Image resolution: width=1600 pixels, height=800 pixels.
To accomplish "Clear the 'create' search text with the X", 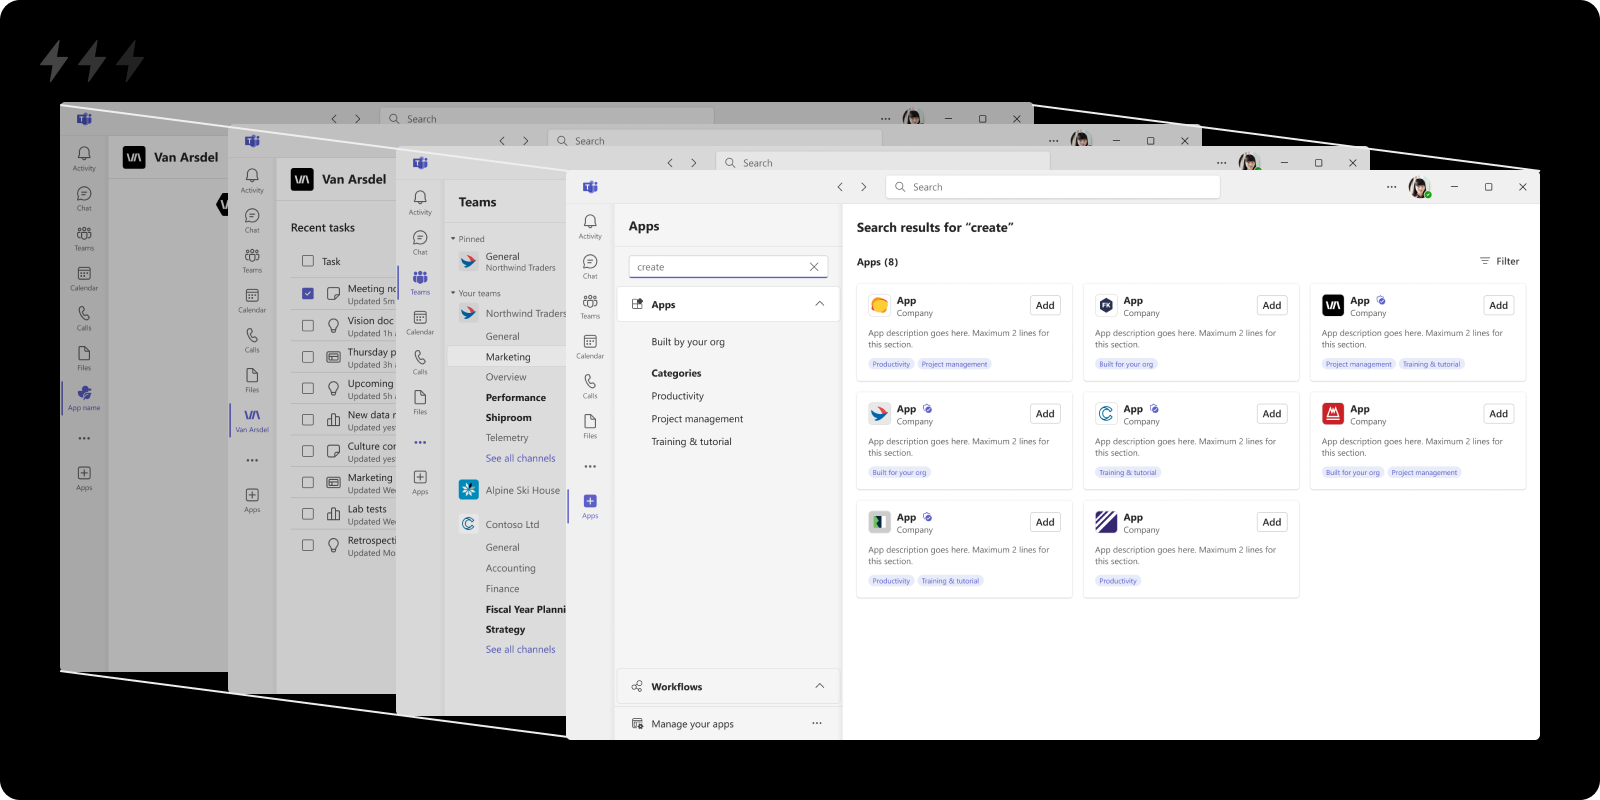I will click(x=814, y=267).
